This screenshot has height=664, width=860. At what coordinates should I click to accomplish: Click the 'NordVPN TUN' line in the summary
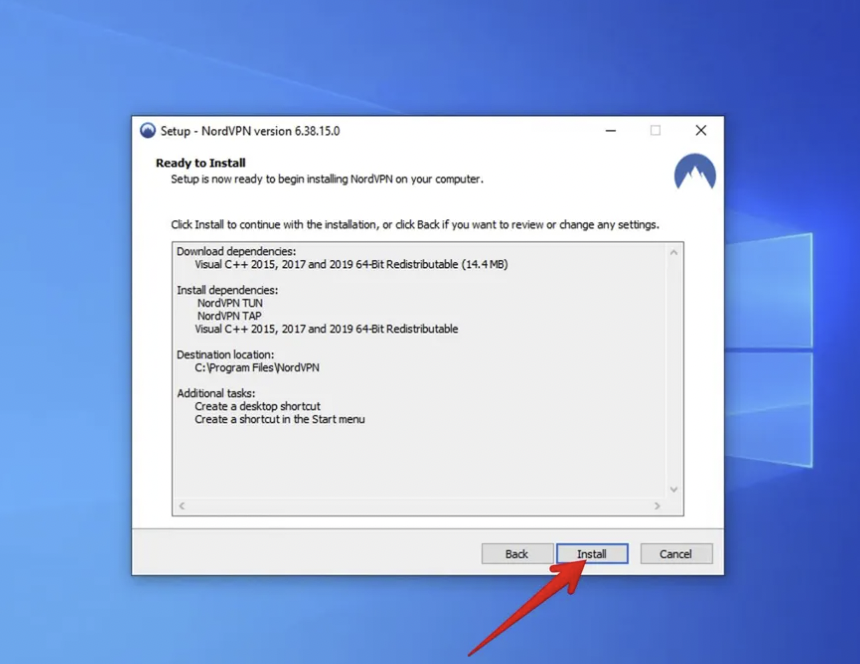(230, 303)
